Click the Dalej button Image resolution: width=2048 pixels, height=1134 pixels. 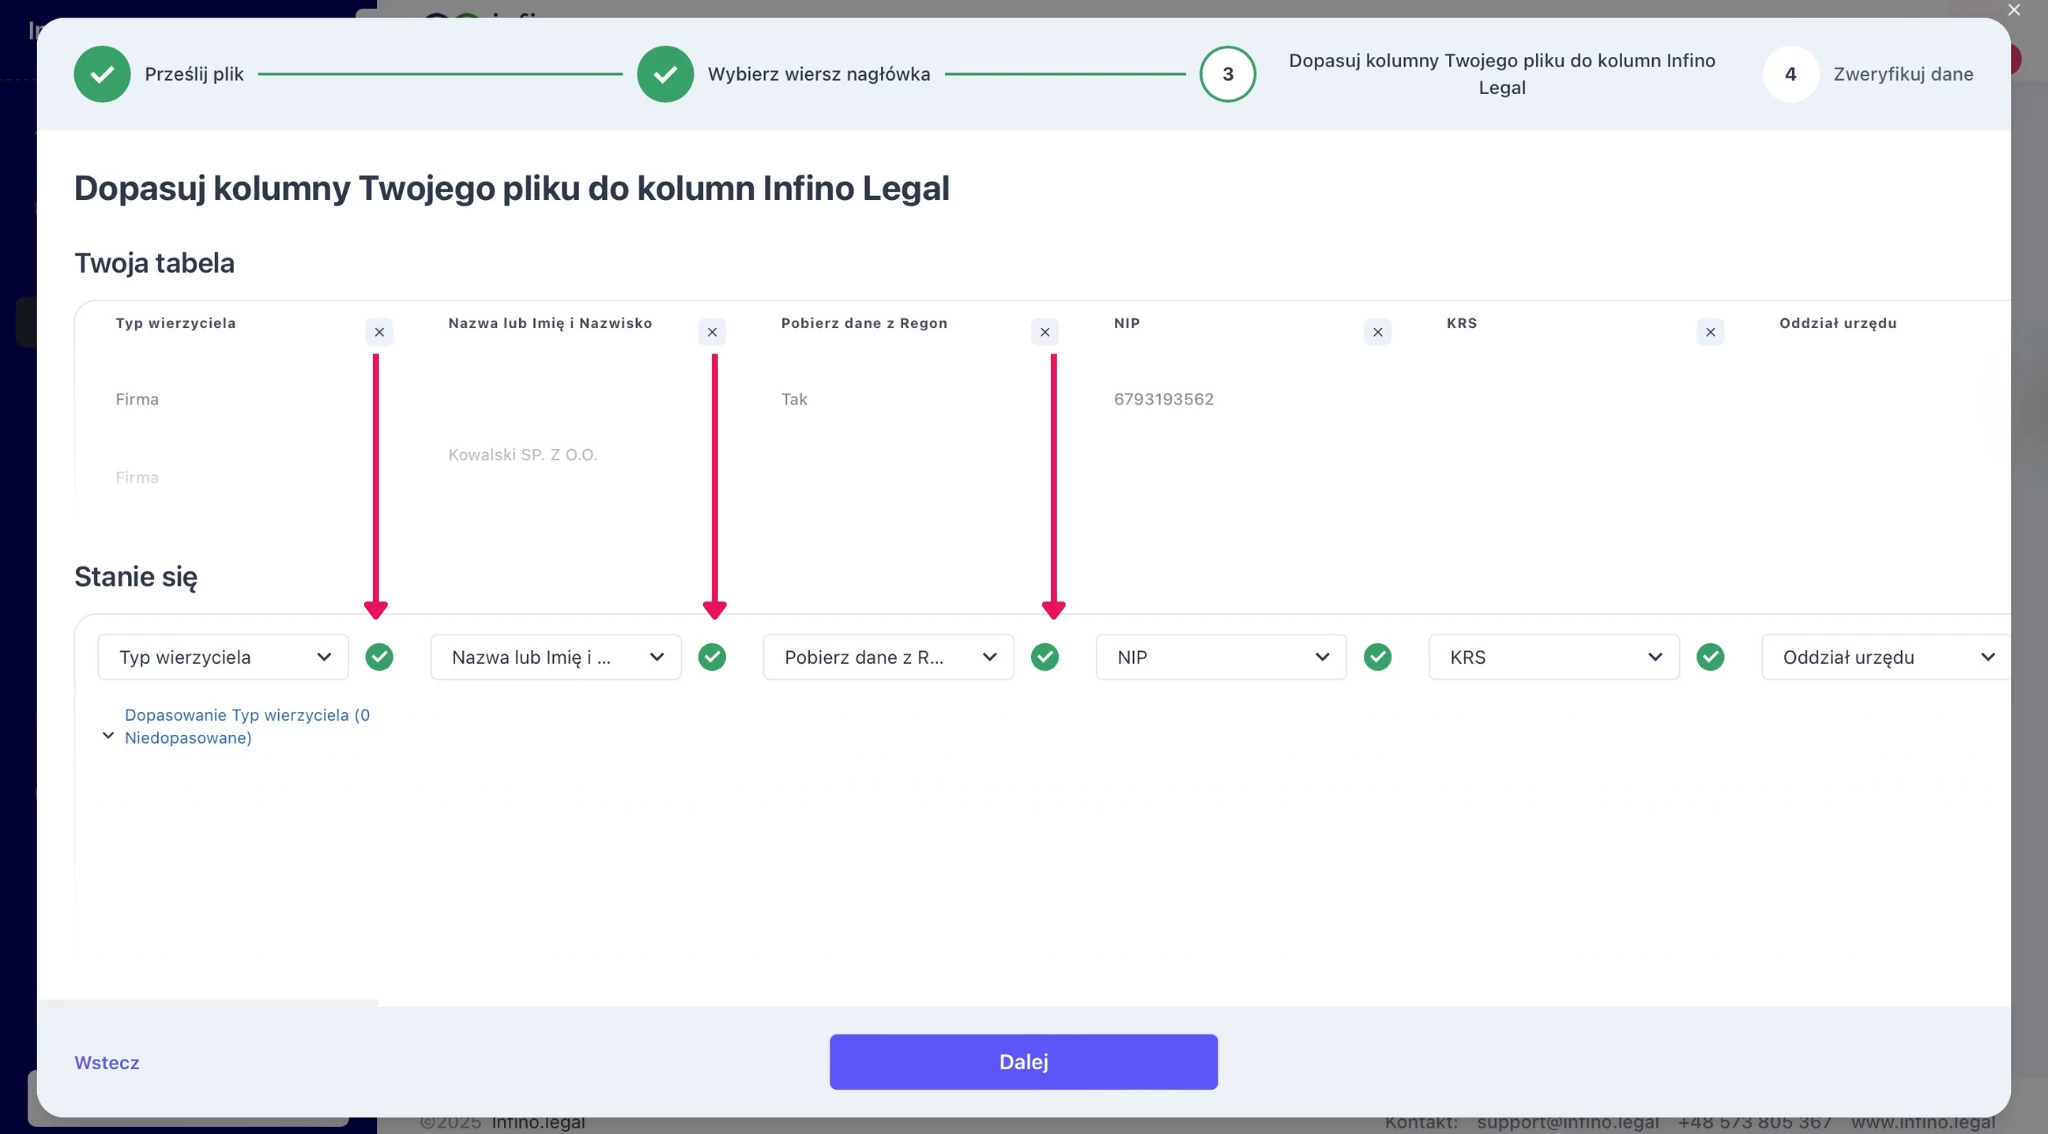[x=1023, y=1062]
